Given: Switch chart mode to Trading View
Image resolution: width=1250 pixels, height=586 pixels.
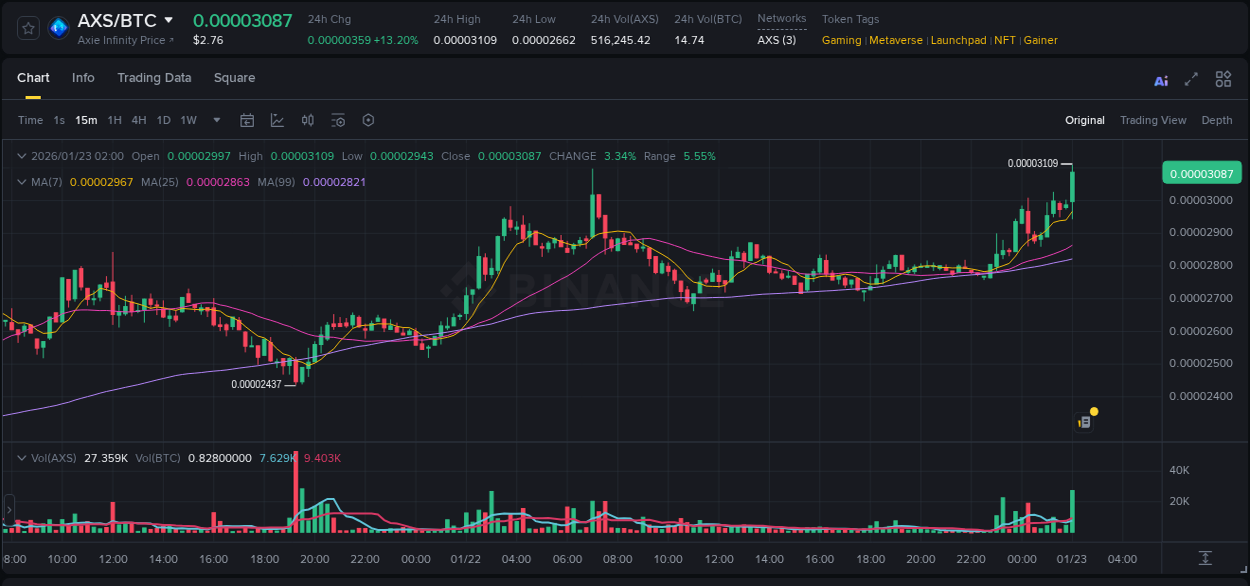Looking at the screenshot, I should pos(1153,120).
